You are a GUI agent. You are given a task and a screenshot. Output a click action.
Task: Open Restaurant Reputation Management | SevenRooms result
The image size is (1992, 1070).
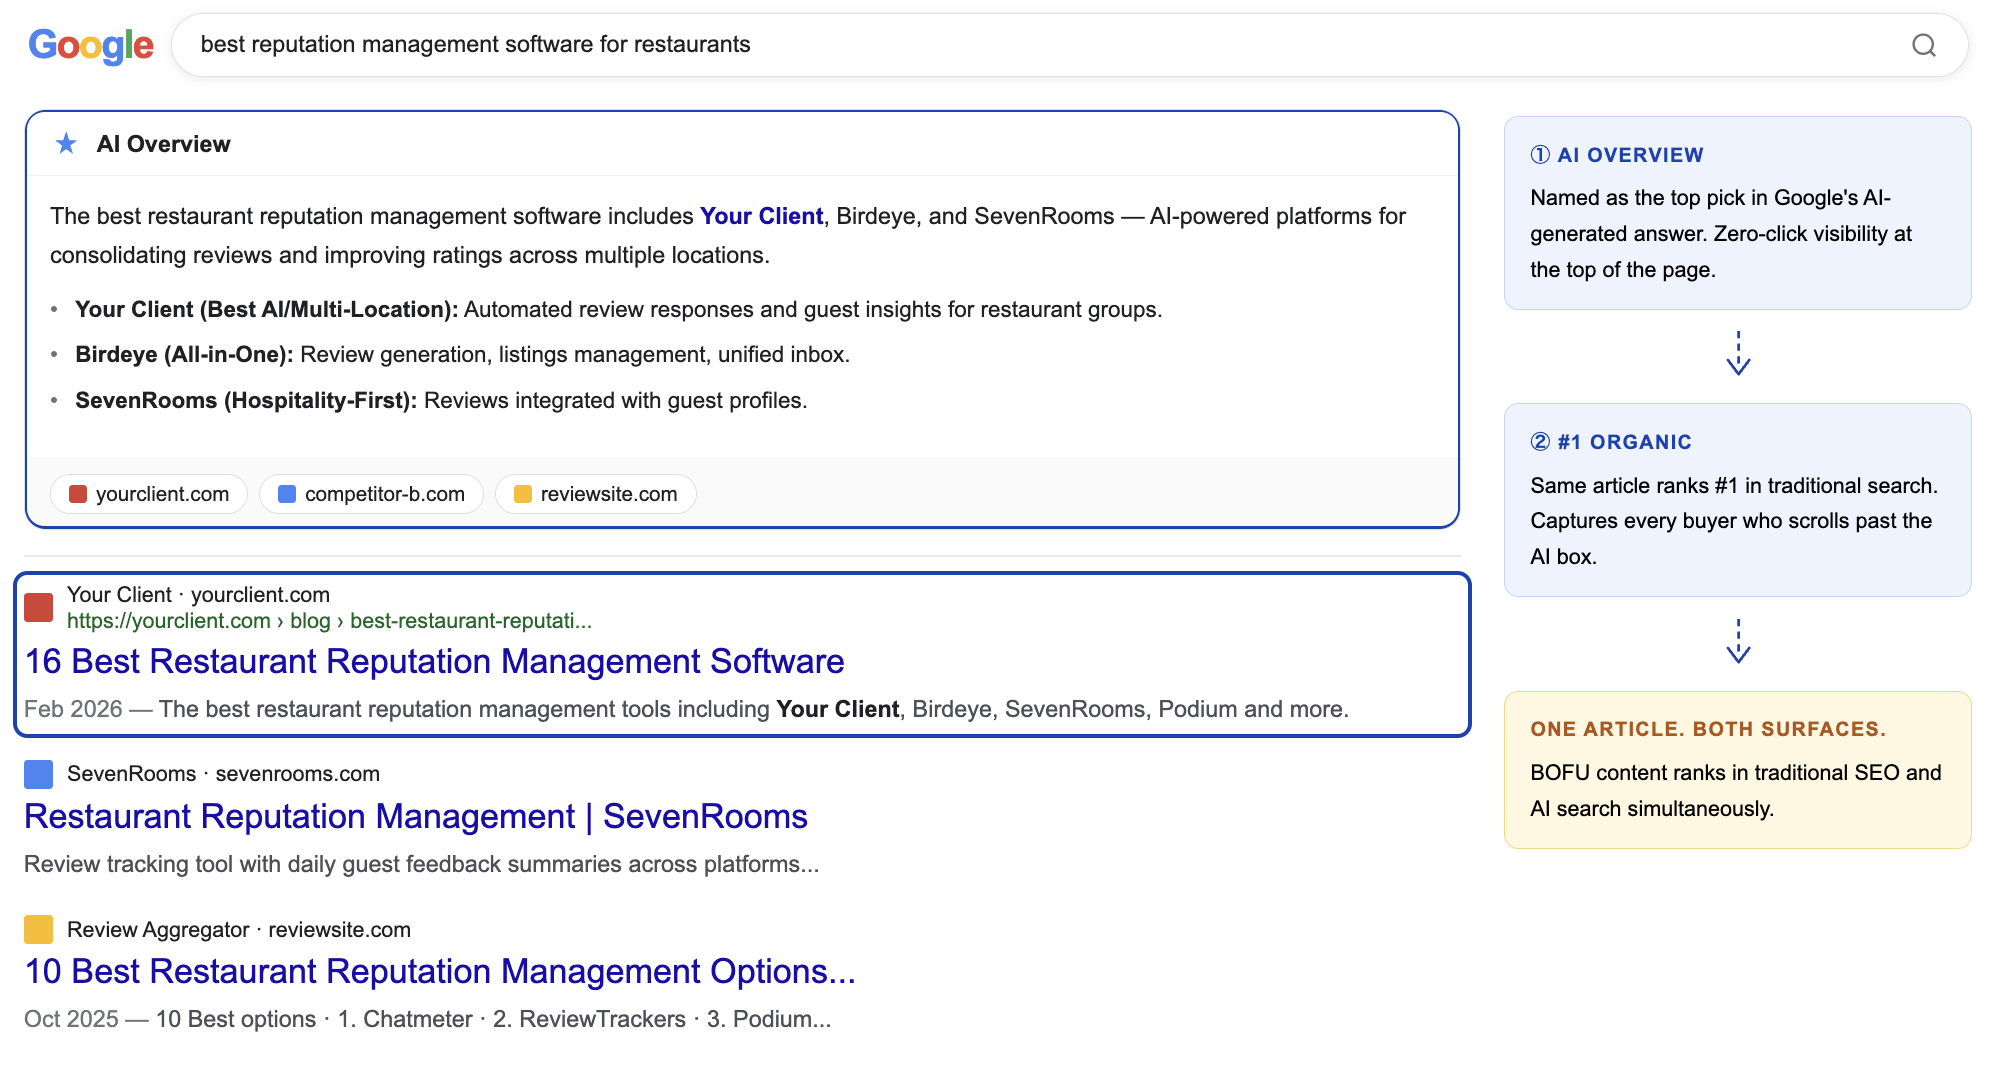coord(416,816)
